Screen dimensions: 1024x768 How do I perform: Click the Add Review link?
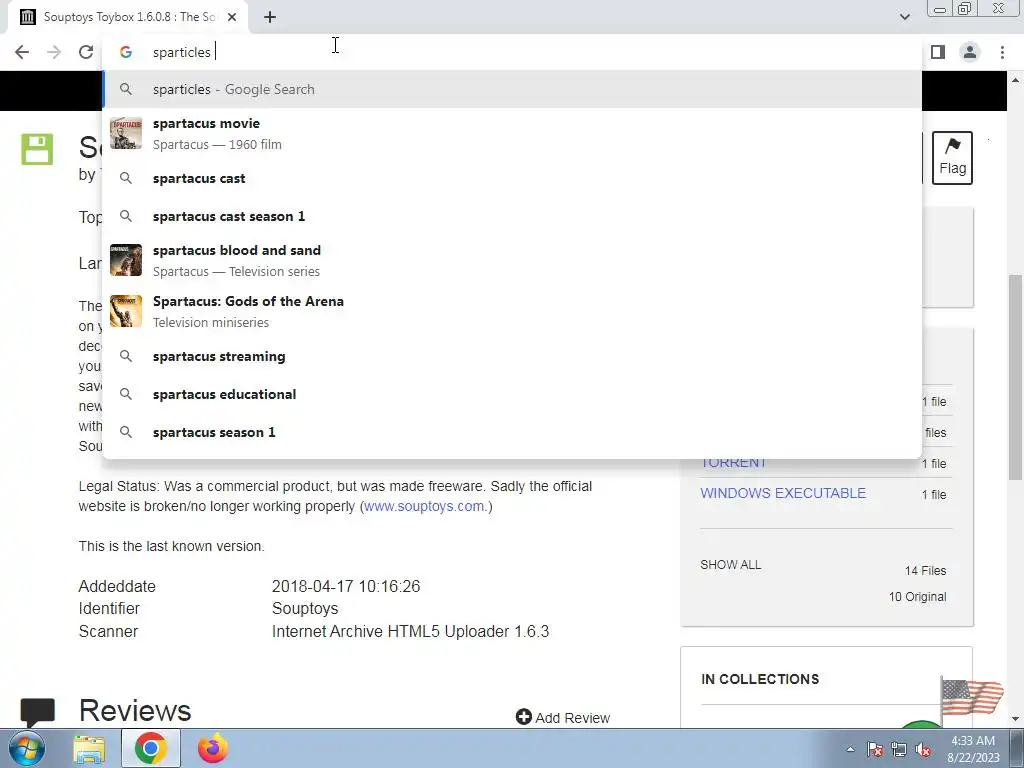pyautogui.click(x=563, y=718)
